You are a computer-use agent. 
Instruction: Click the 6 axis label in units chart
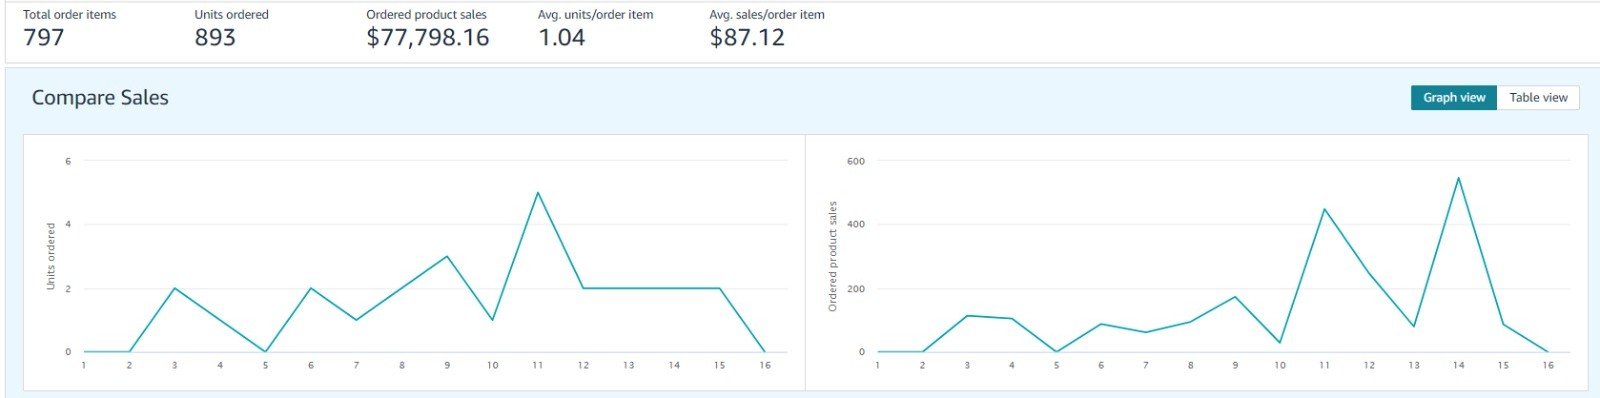pyautogui.click(x=68, y=161)
